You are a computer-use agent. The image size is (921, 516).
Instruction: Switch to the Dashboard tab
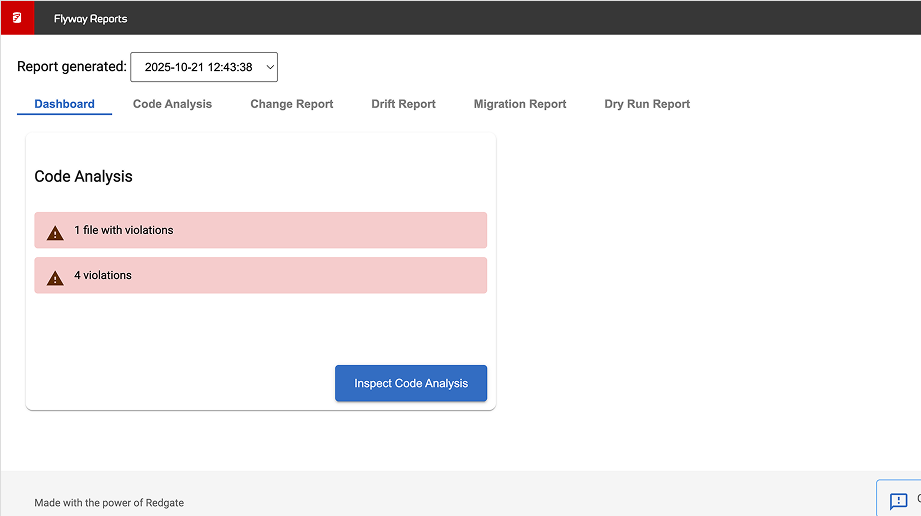click(x=64, y=104)
